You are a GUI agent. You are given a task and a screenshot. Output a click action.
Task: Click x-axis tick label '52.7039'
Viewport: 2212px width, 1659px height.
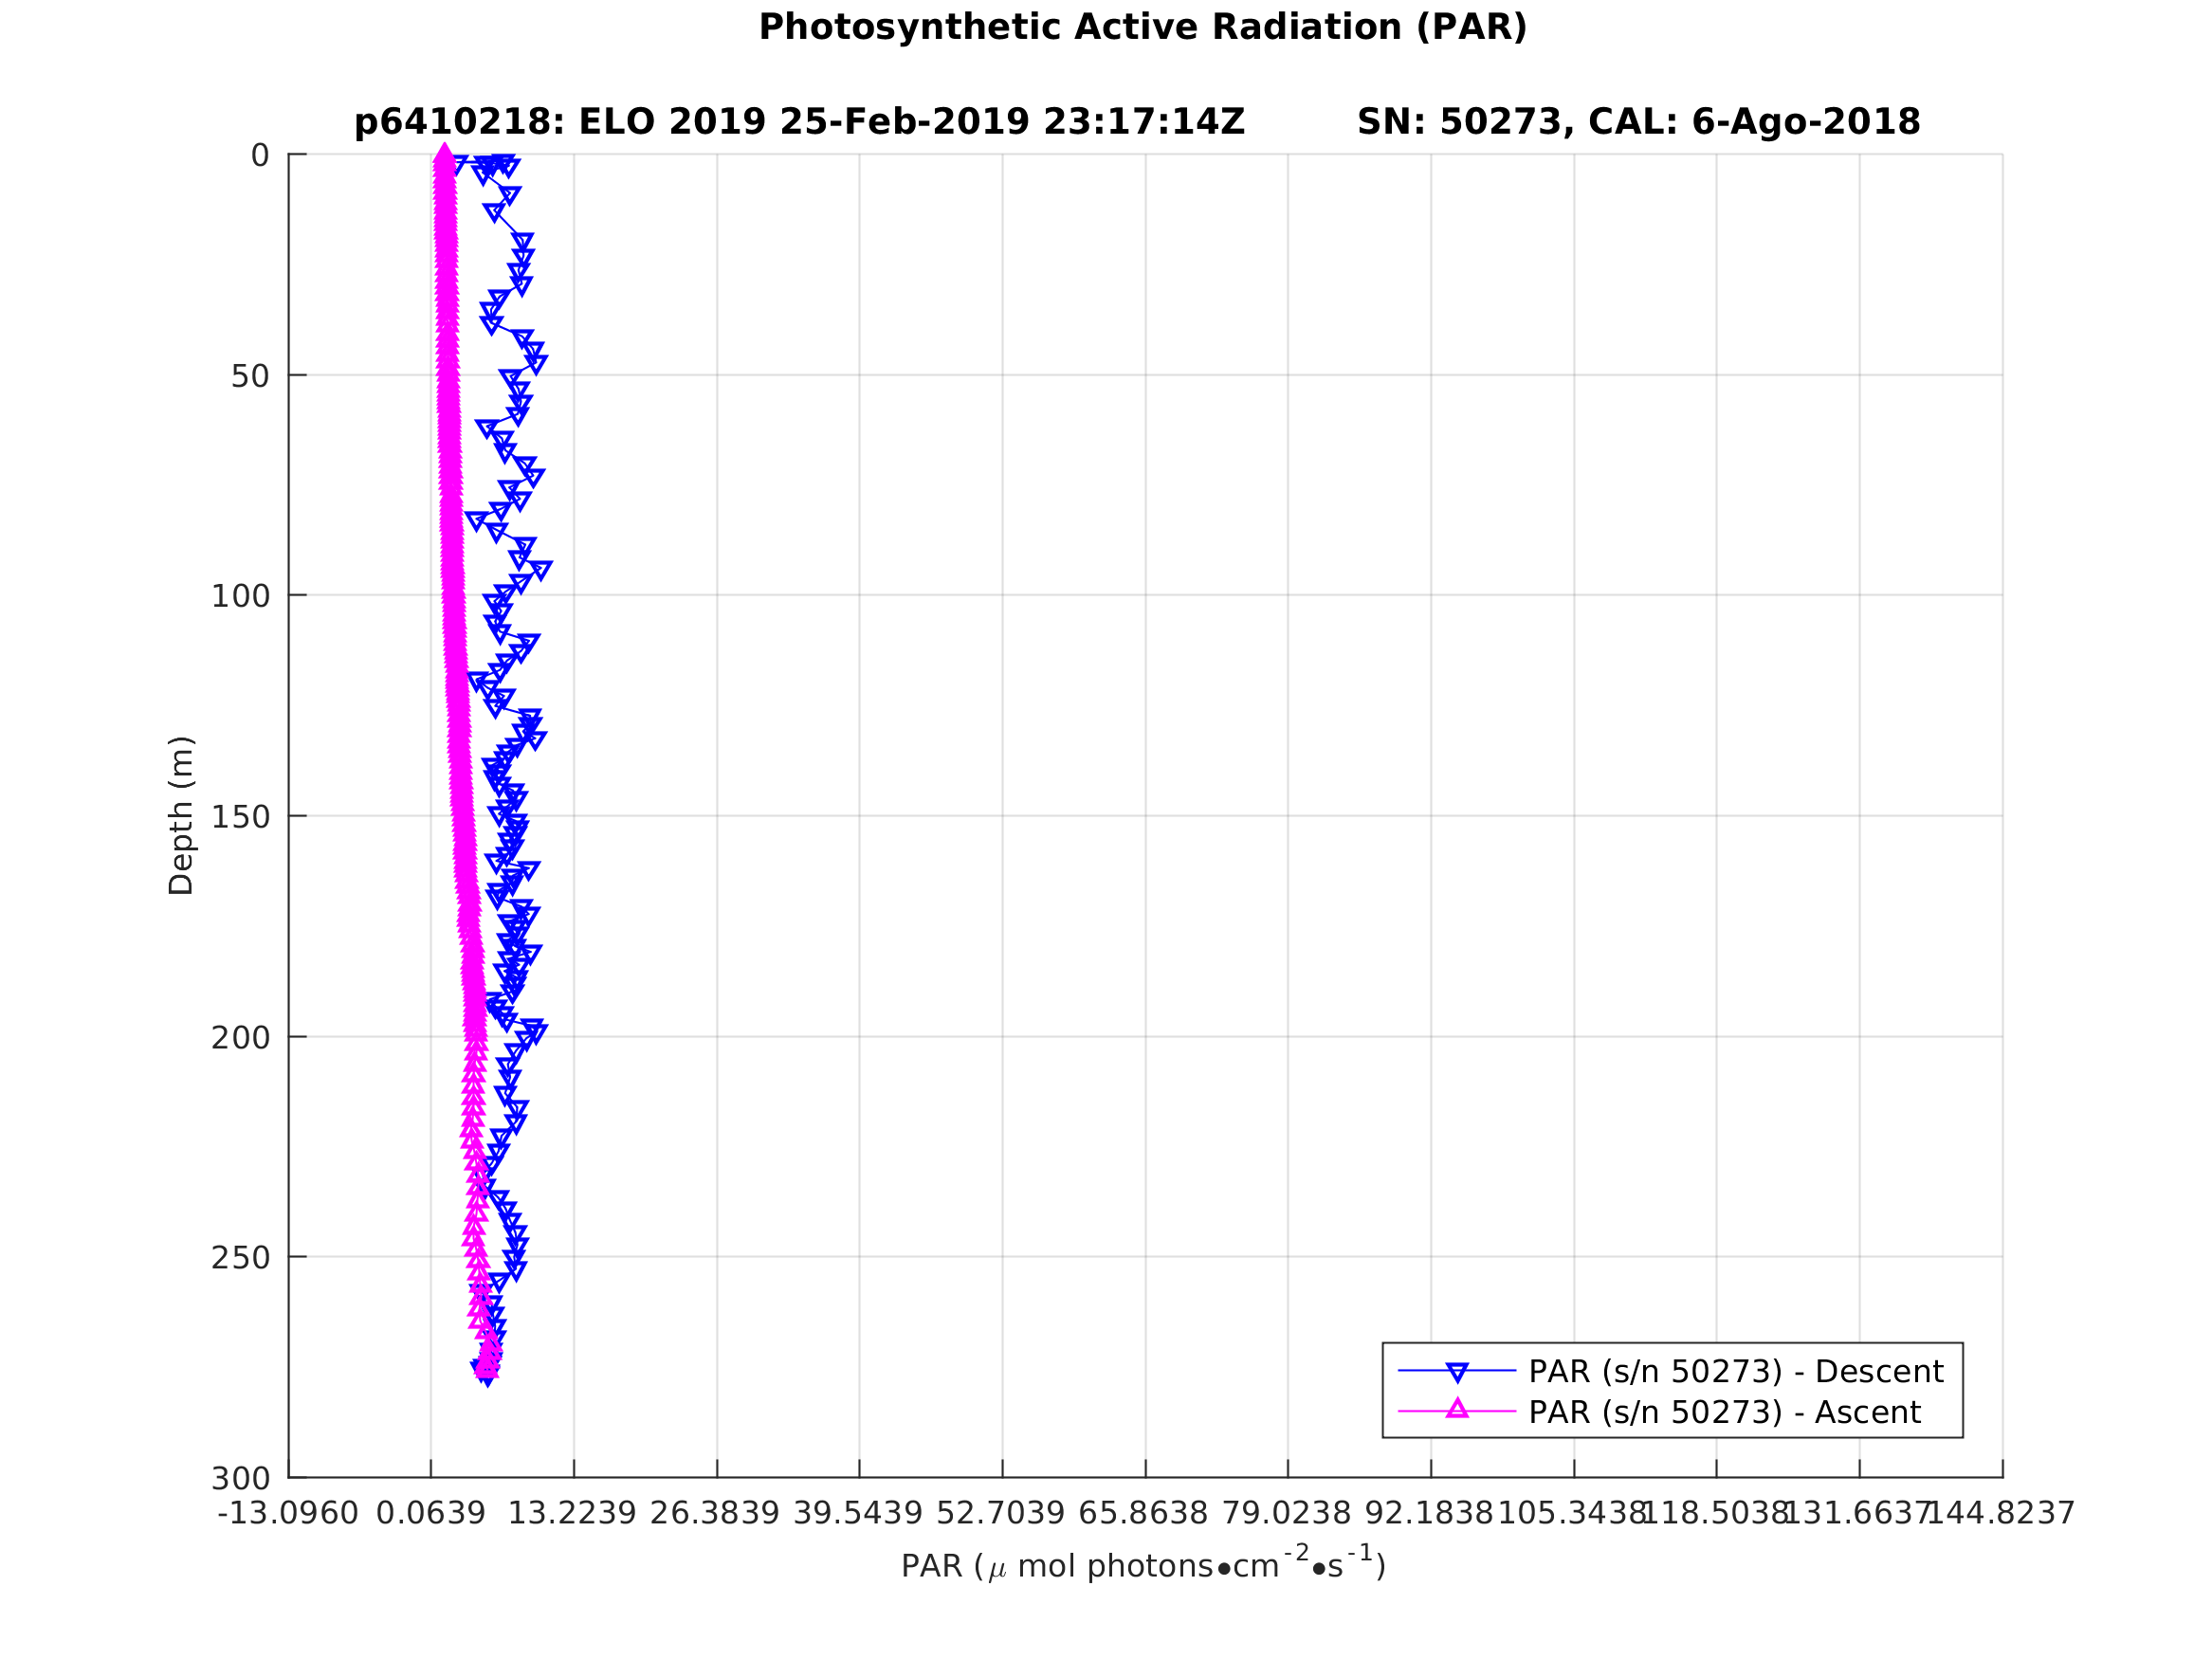[x=1001, y=1514]
